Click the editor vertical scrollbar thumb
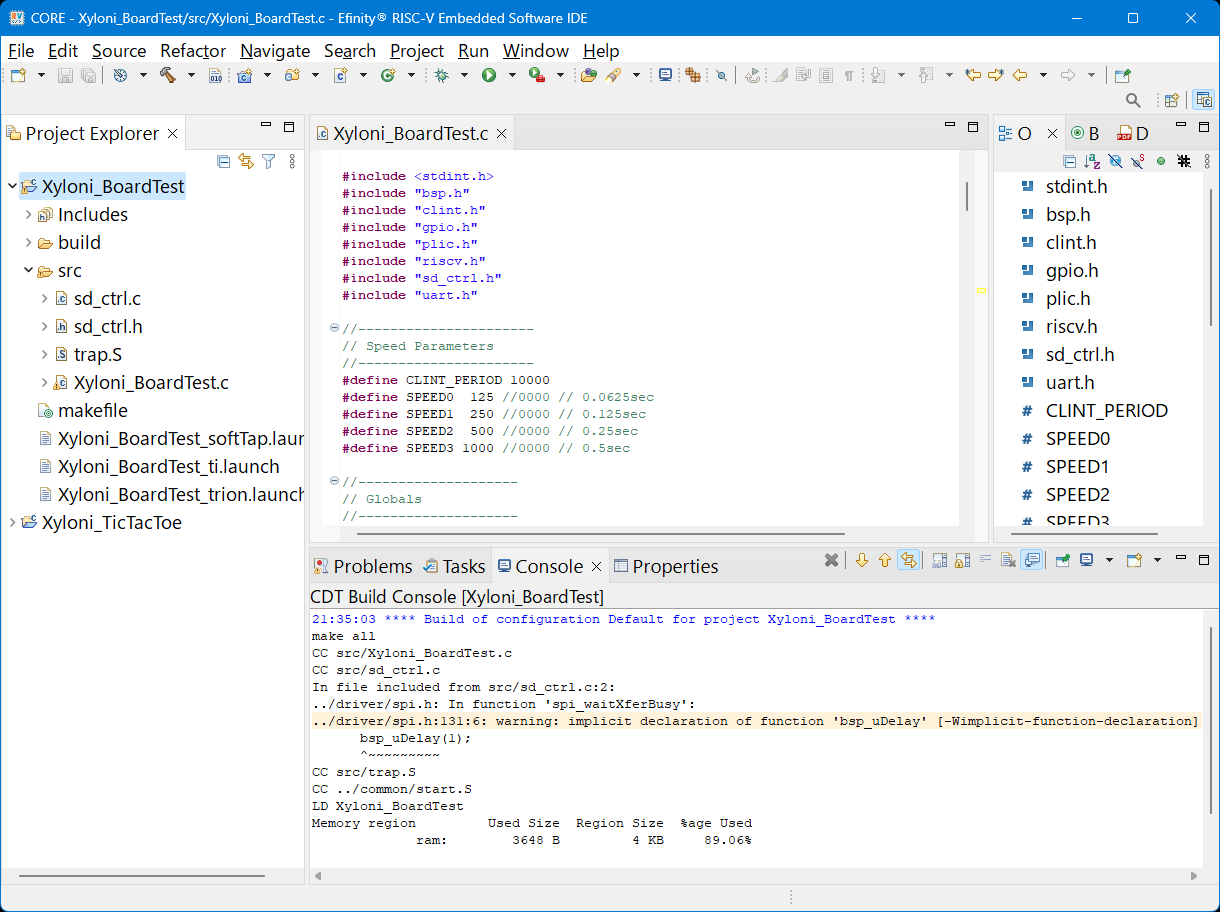Screen dimensions: 1220x912 pos(967,196)
